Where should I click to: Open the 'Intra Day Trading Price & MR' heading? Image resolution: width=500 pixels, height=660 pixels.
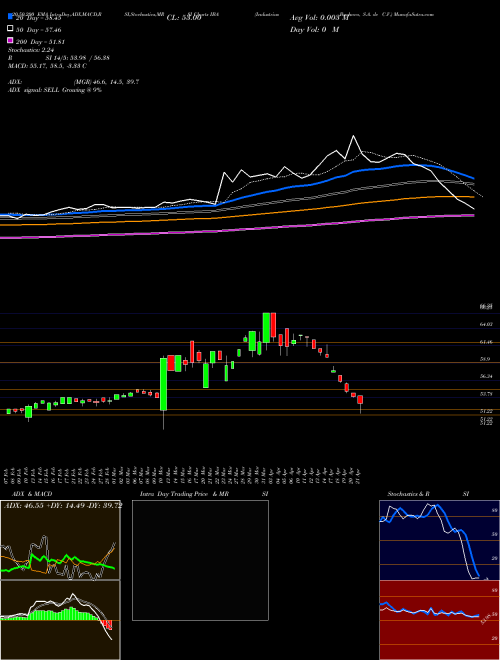click(x=184, y=494)
